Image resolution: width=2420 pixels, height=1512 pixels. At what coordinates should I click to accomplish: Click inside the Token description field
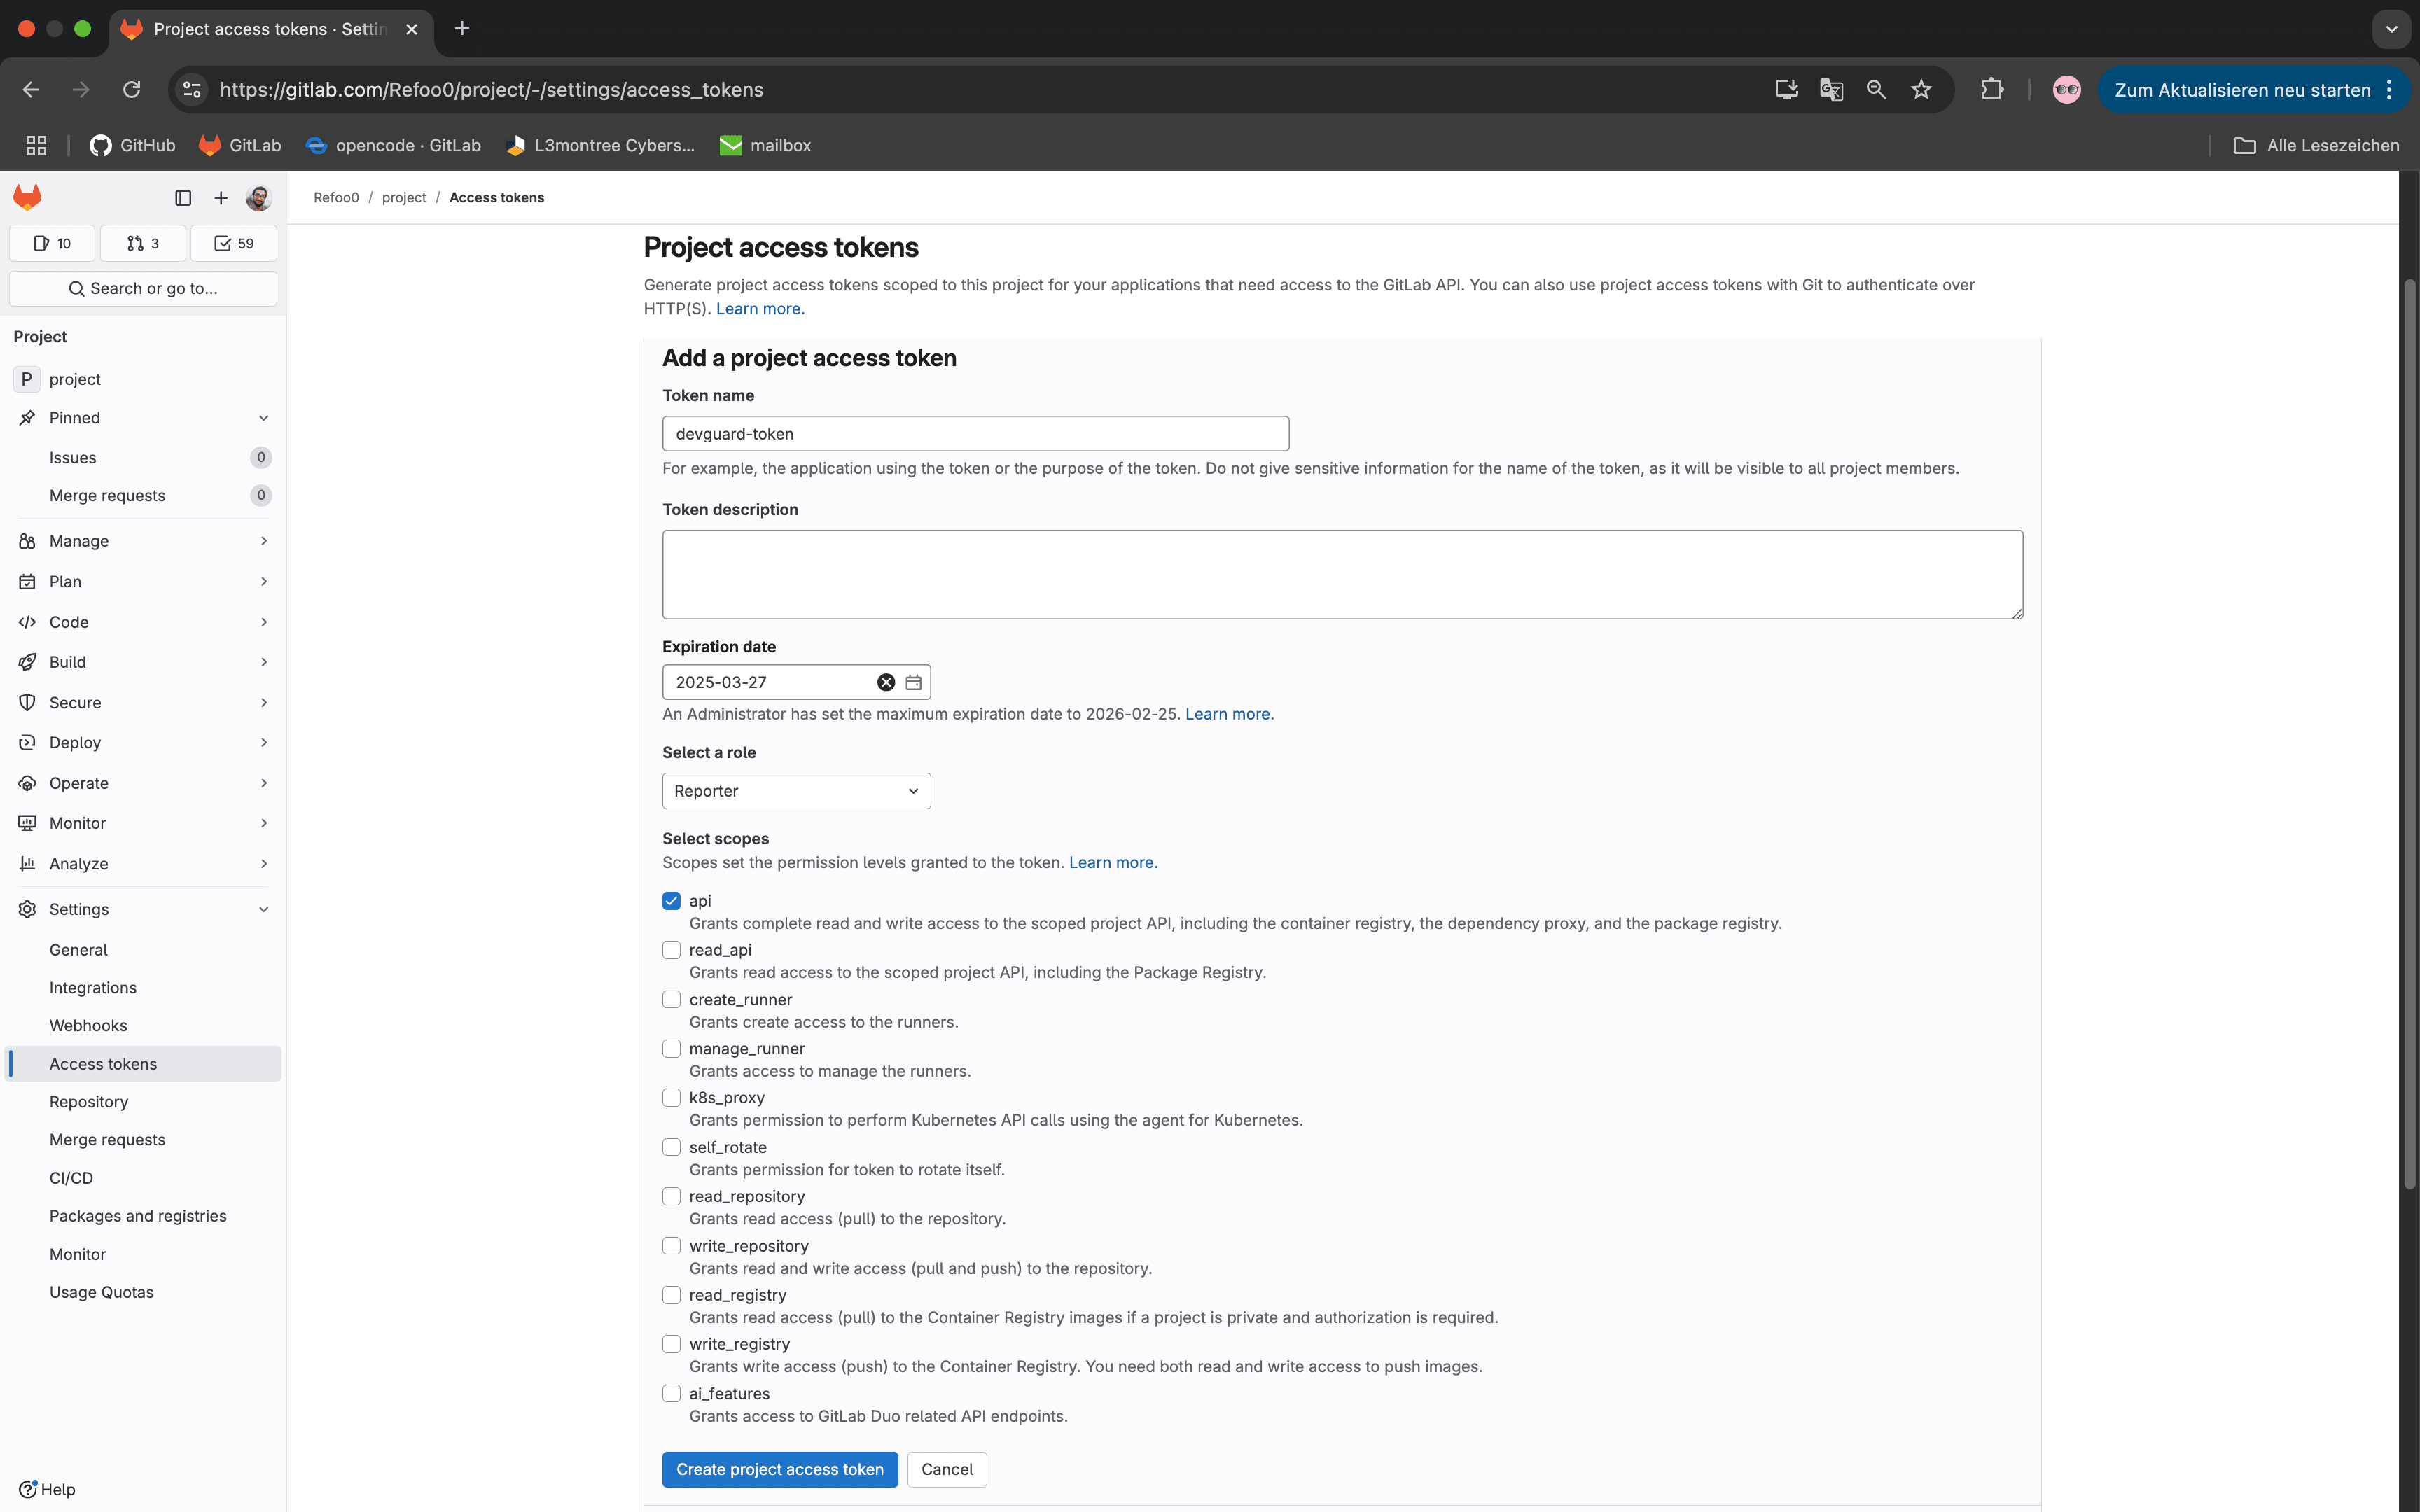tap(1341, 574)
